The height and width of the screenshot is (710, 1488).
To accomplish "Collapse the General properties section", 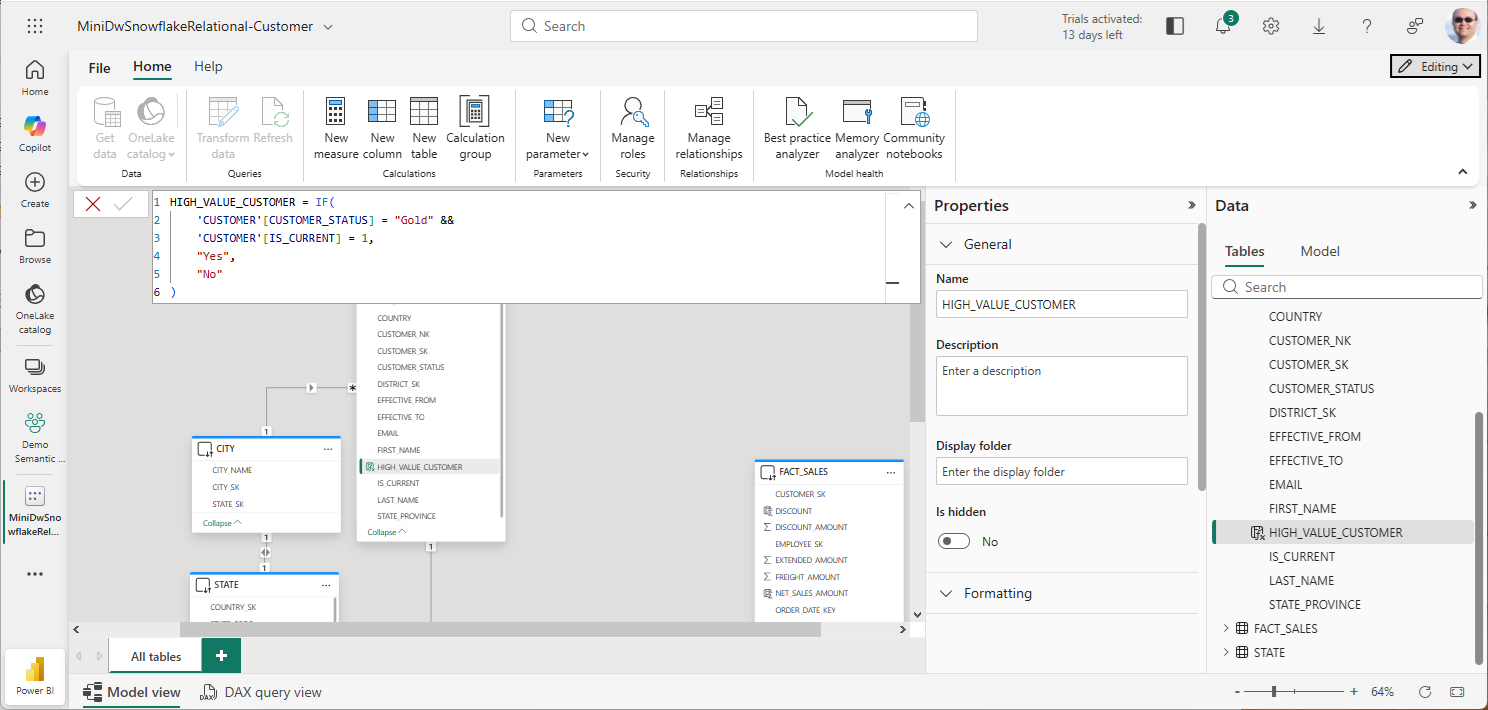I will (946, 244).
